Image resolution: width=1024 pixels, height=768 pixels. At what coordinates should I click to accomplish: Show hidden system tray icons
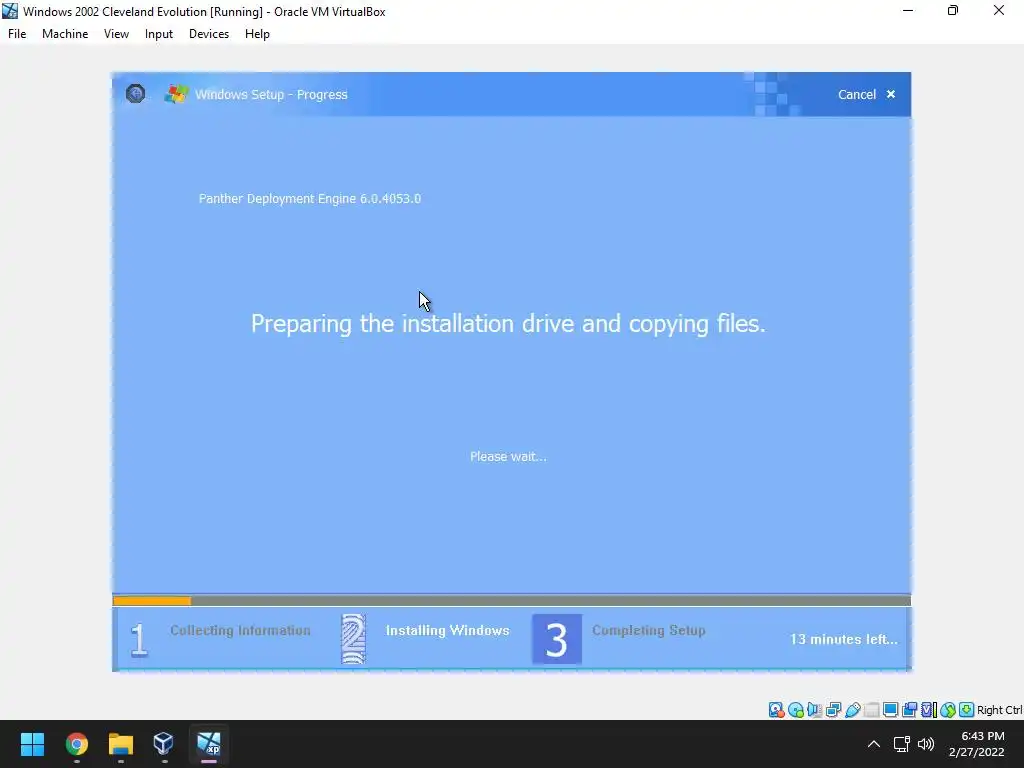click(x=873, y=744)
